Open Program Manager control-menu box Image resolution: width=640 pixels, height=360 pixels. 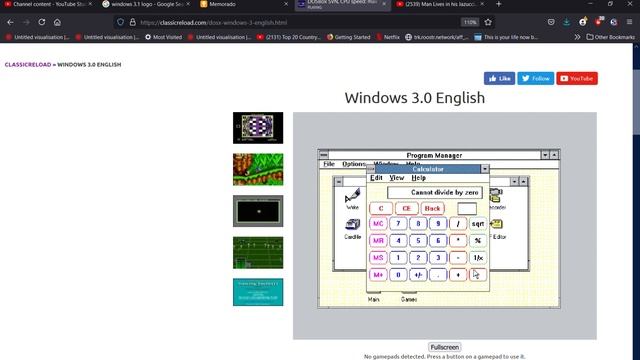pos(324,155)
